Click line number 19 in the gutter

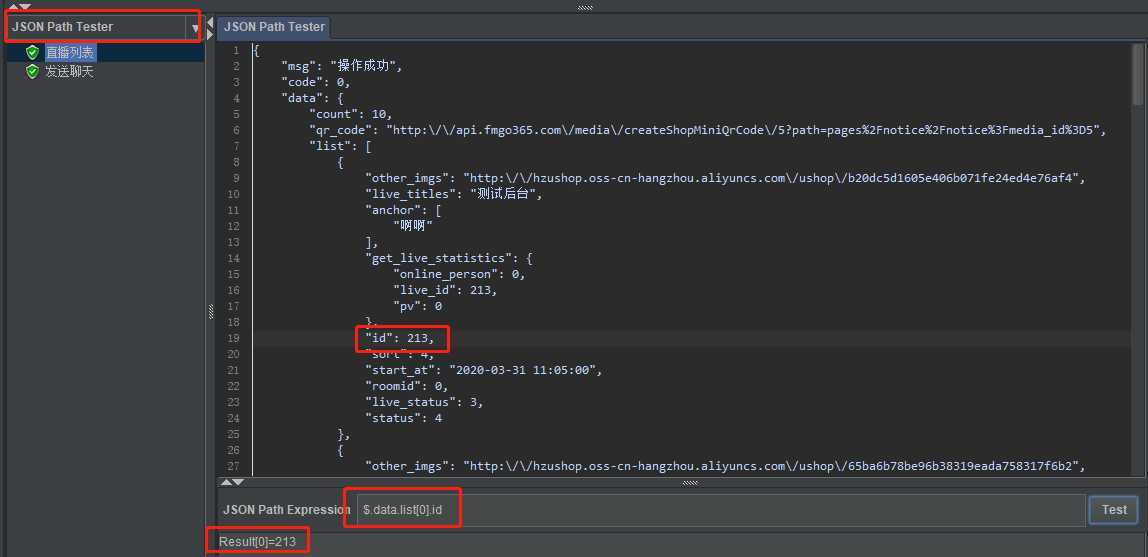pos(234,338)
